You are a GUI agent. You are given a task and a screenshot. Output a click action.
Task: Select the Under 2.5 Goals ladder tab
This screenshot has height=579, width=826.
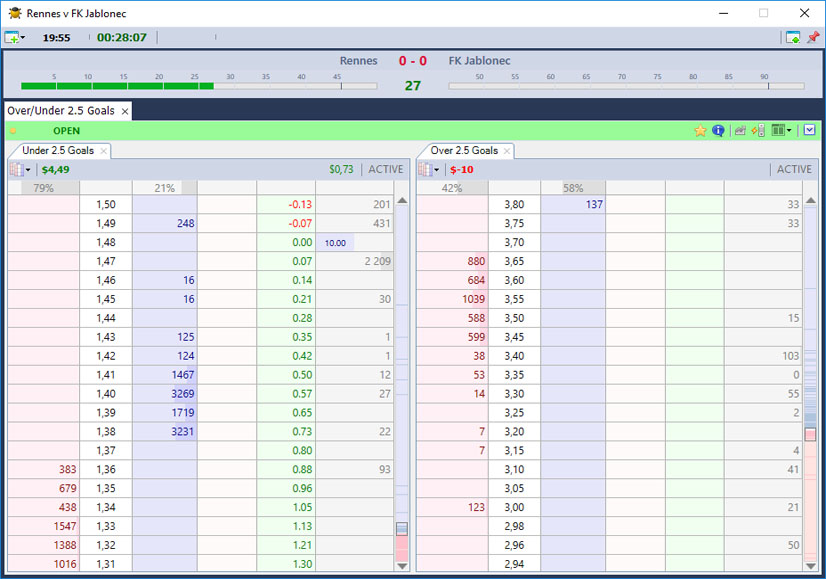[58, 150]
